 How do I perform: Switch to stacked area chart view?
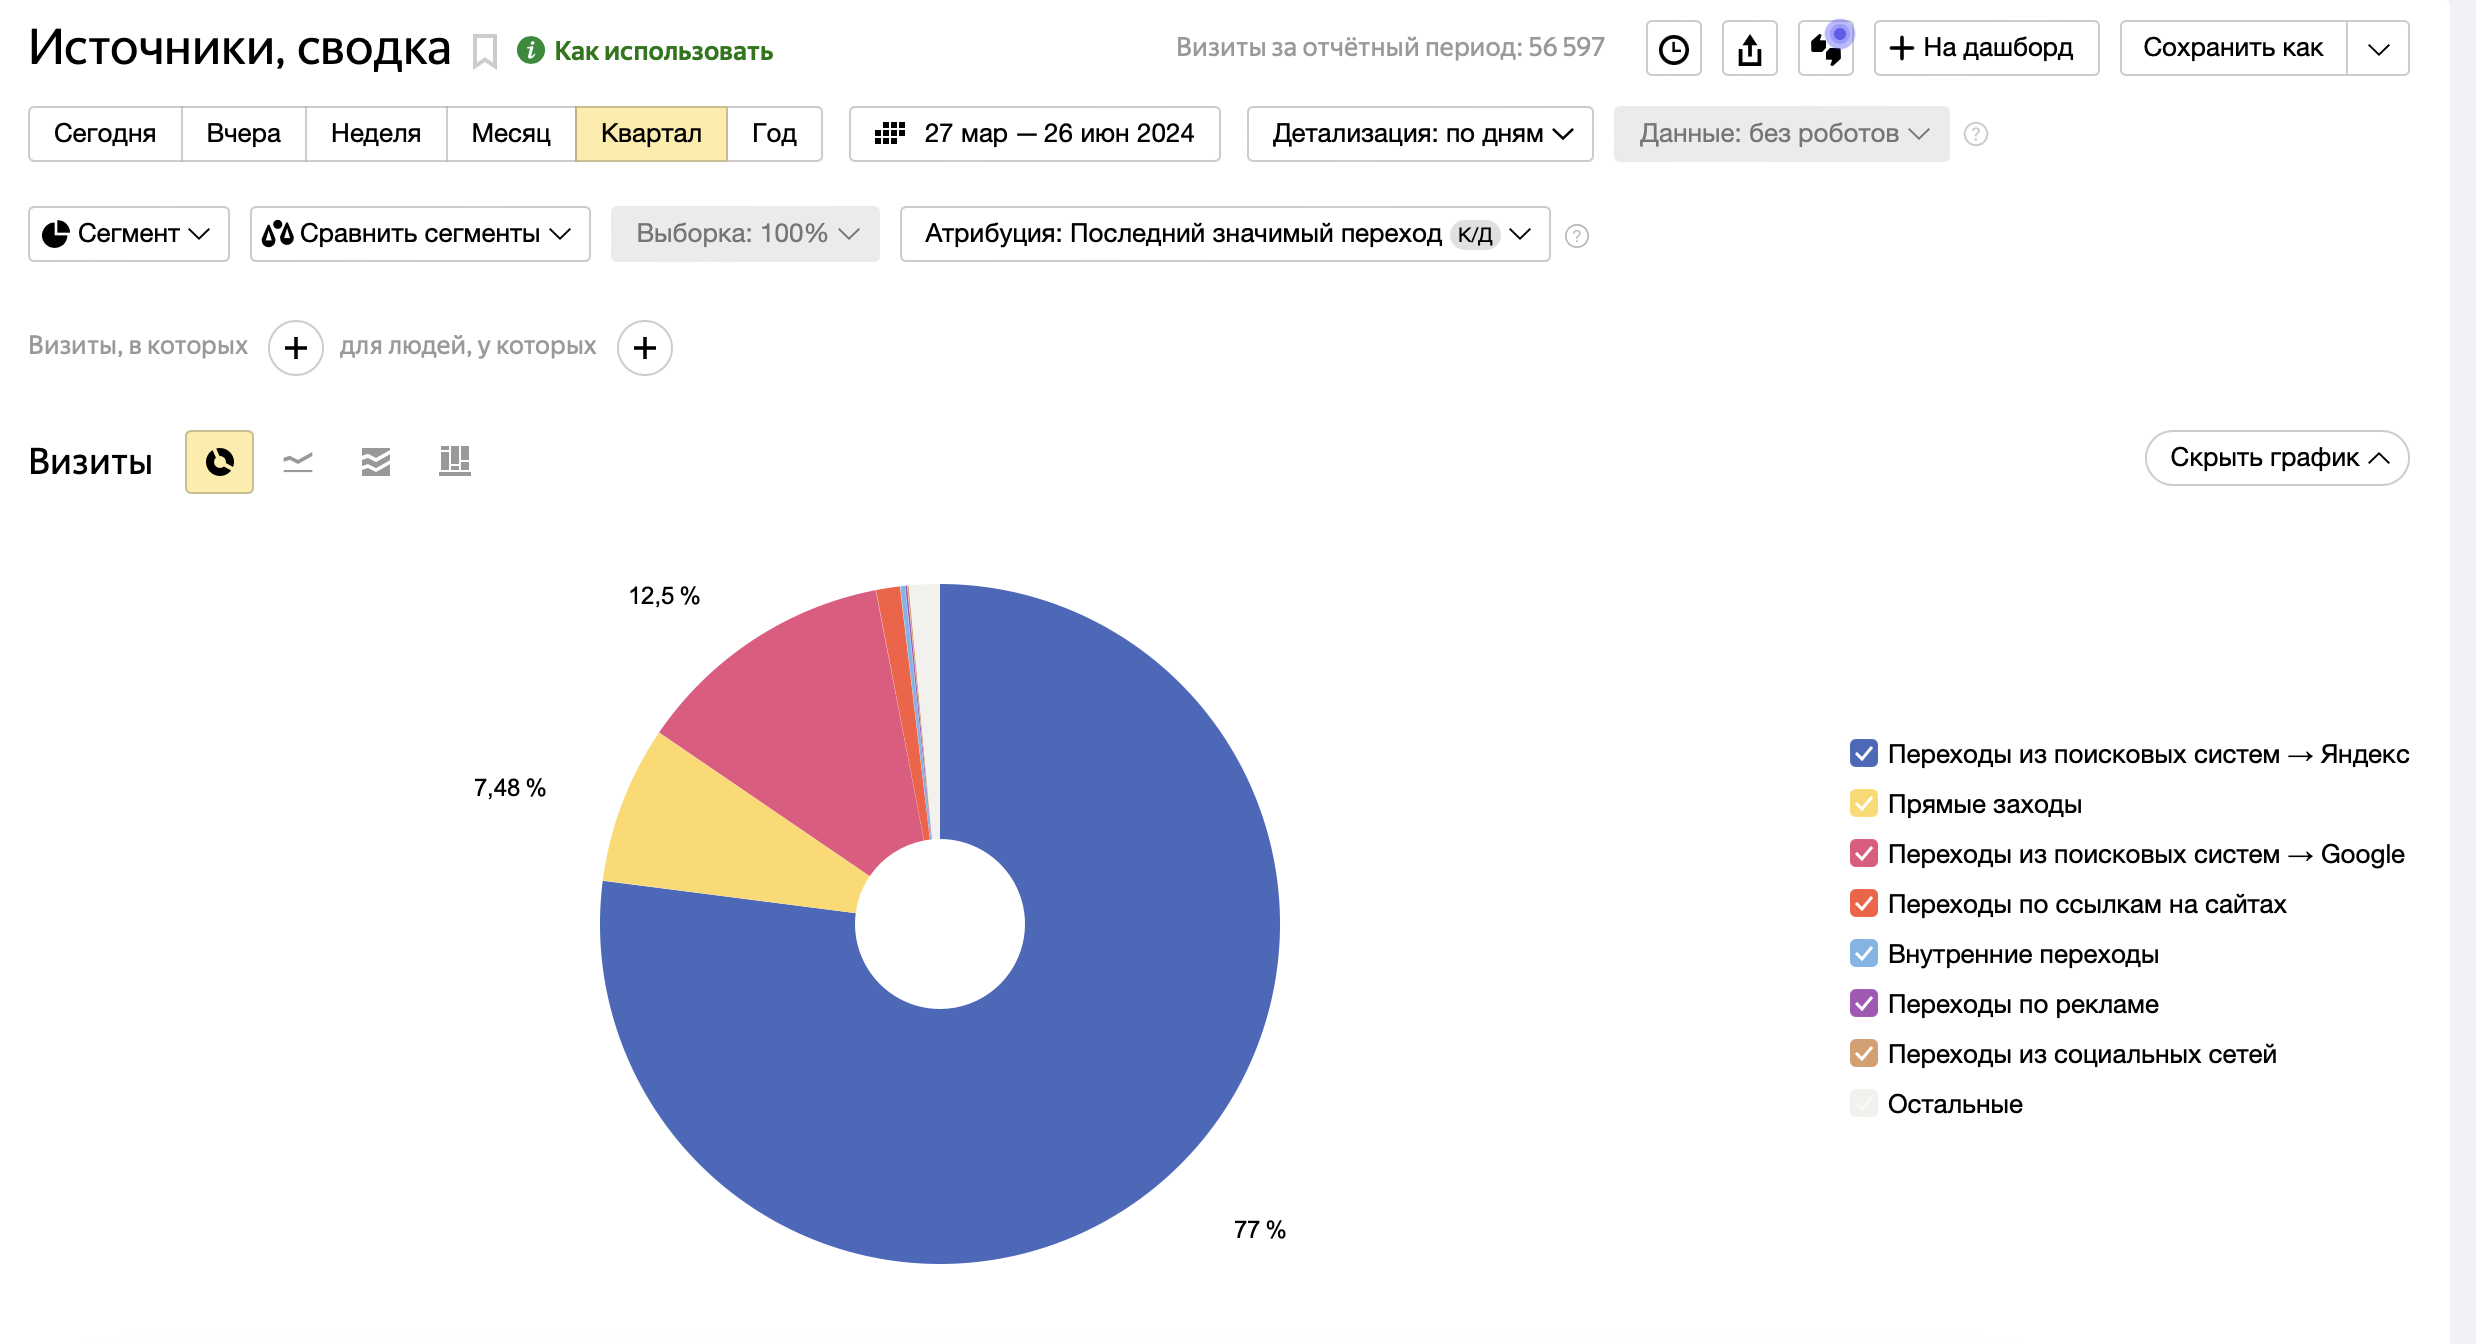tap(376, 462)
